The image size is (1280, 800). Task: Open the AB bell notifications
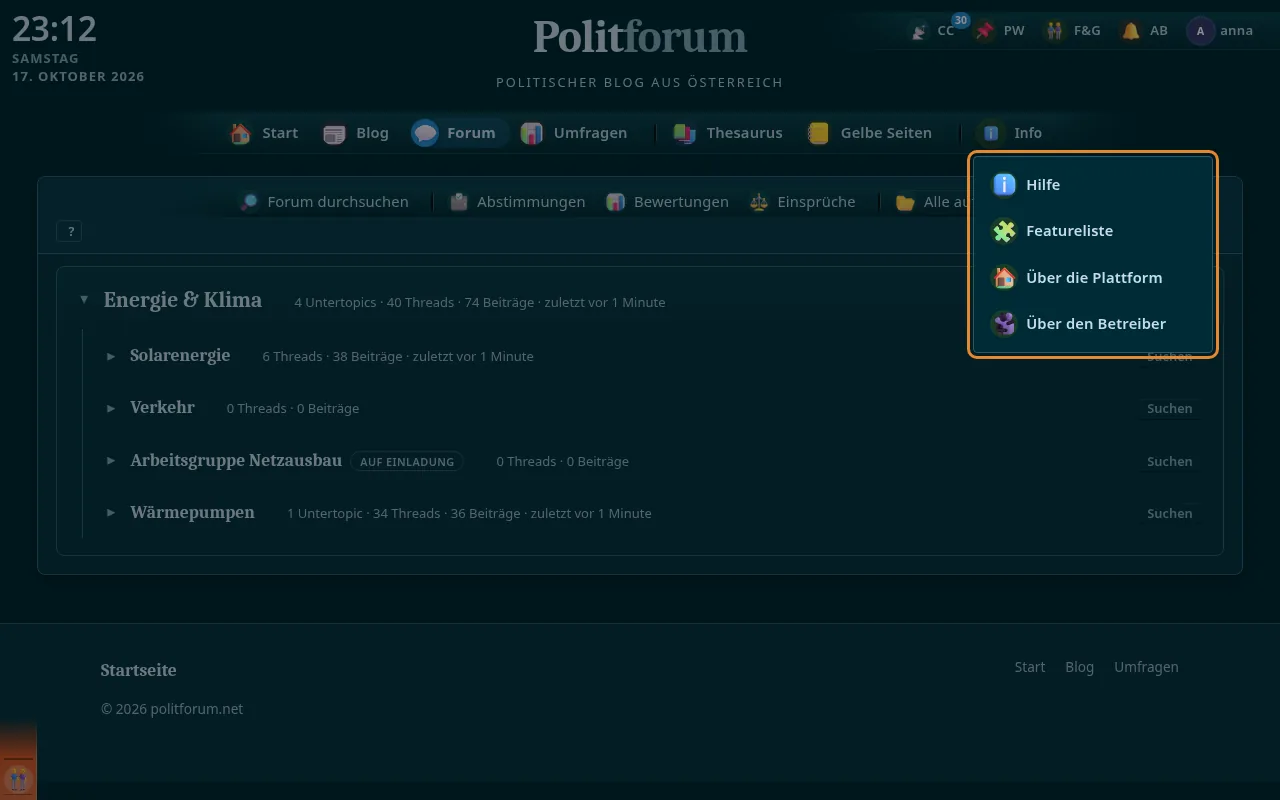point(1145,31)
